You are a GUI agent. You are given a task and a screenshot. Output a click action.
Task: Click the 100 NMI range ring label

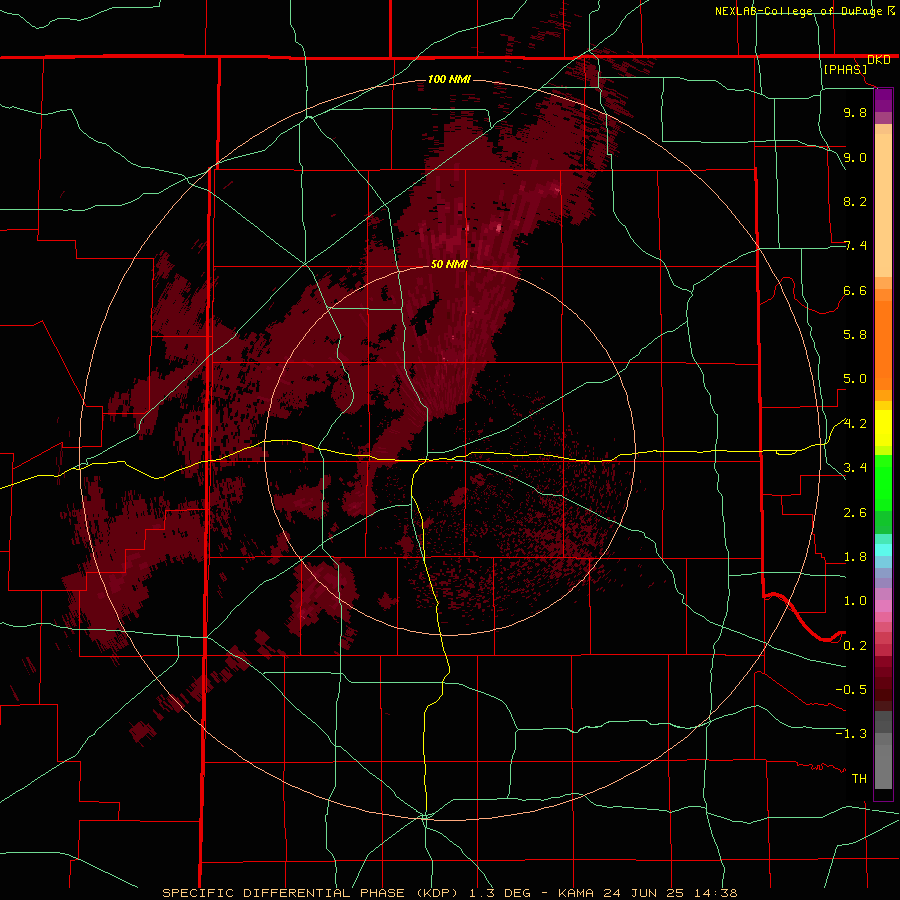[x=449, y=79]
